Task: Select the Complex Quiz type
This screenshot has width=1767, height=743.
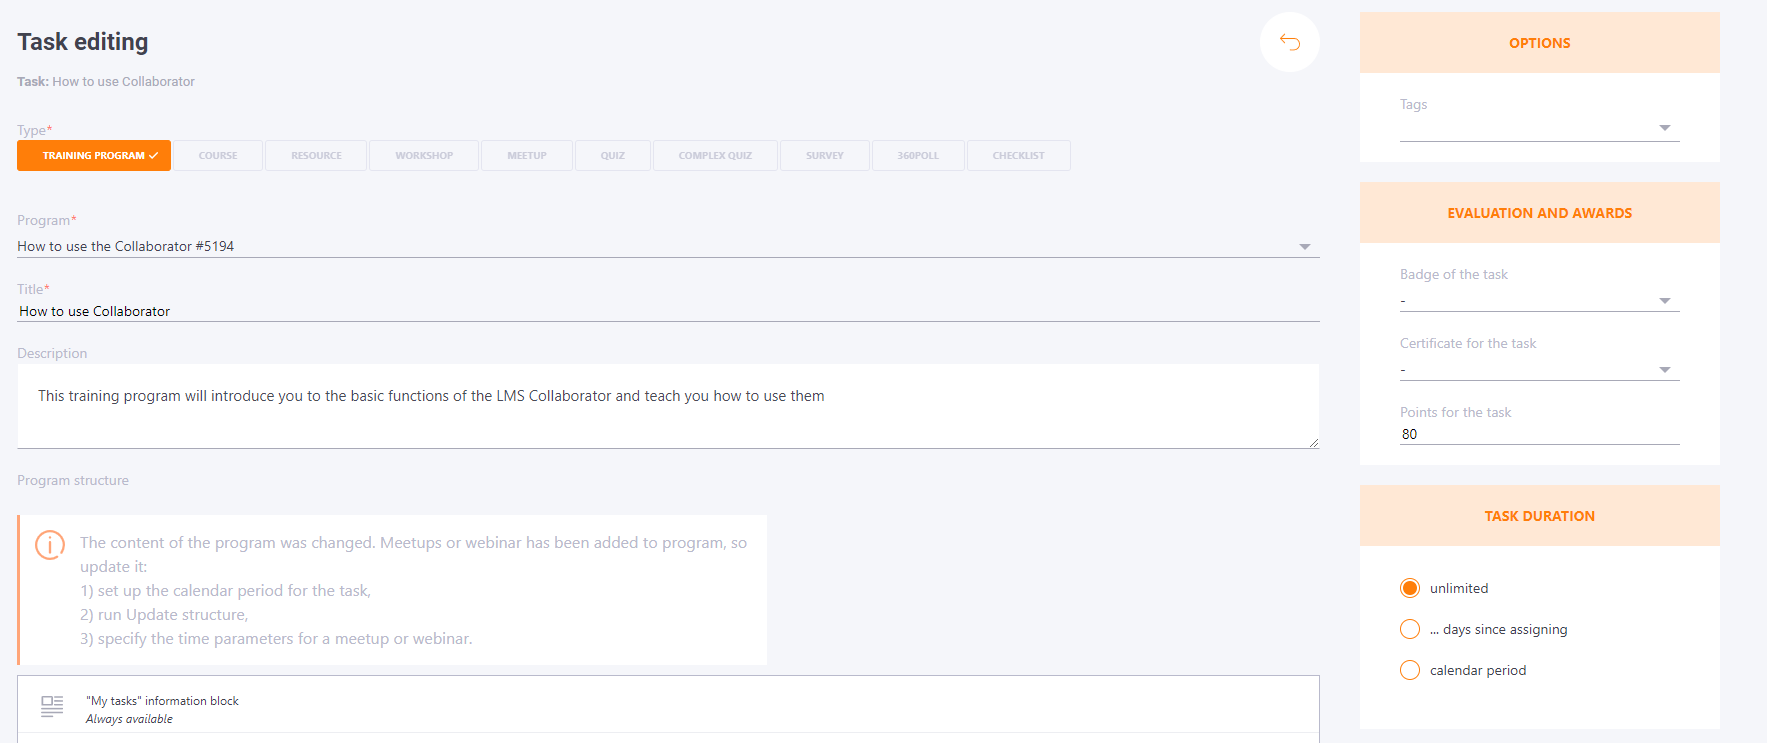Action: (x=715, y=156)
